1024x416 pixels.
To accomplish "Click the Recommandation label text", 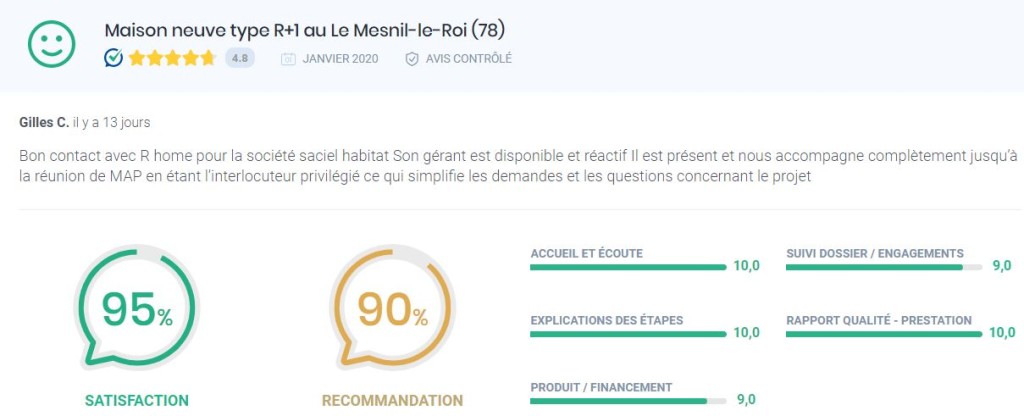I will point(392,400).
